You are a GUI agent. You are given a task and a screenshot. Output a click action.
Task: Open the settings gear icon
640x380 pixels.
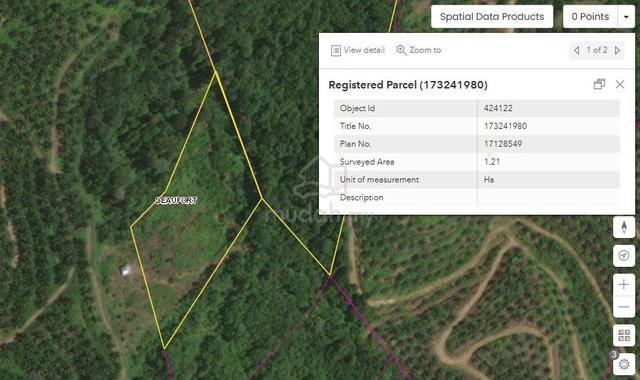click(x=624, y=364)
